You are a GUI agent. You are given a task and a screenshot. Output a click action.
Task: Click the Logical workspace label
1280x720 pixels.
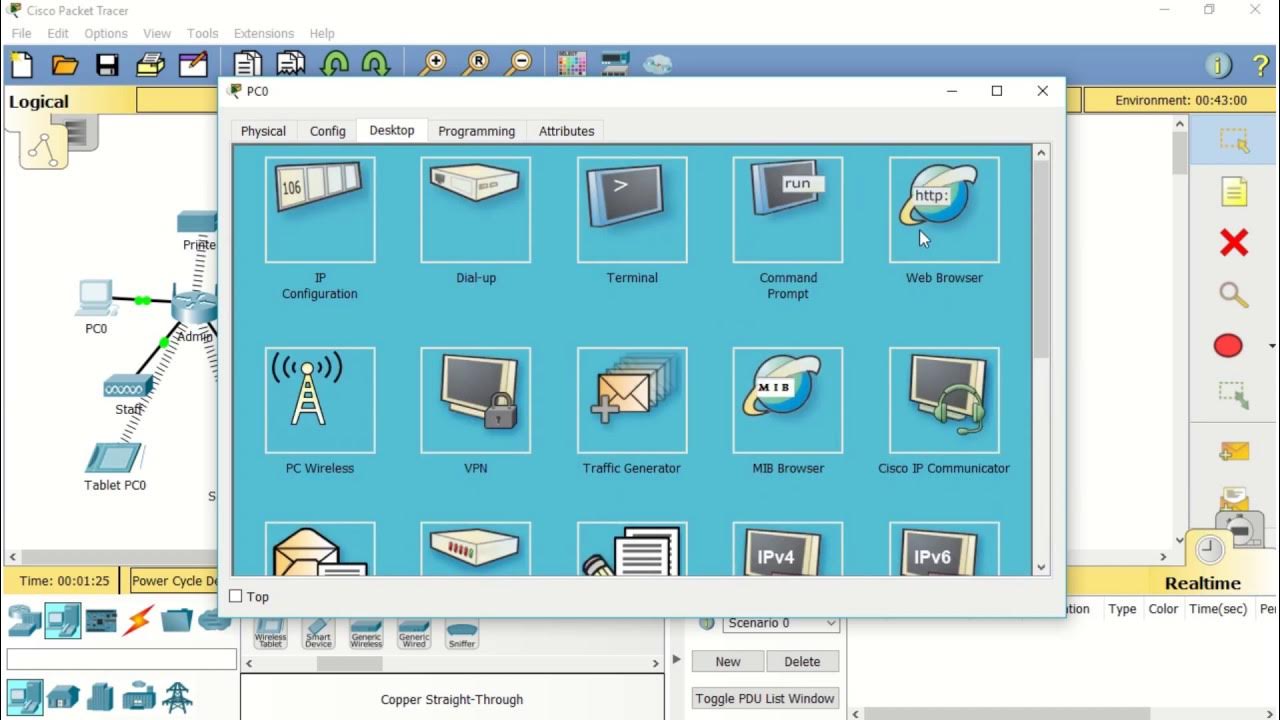tap(39, 101)
